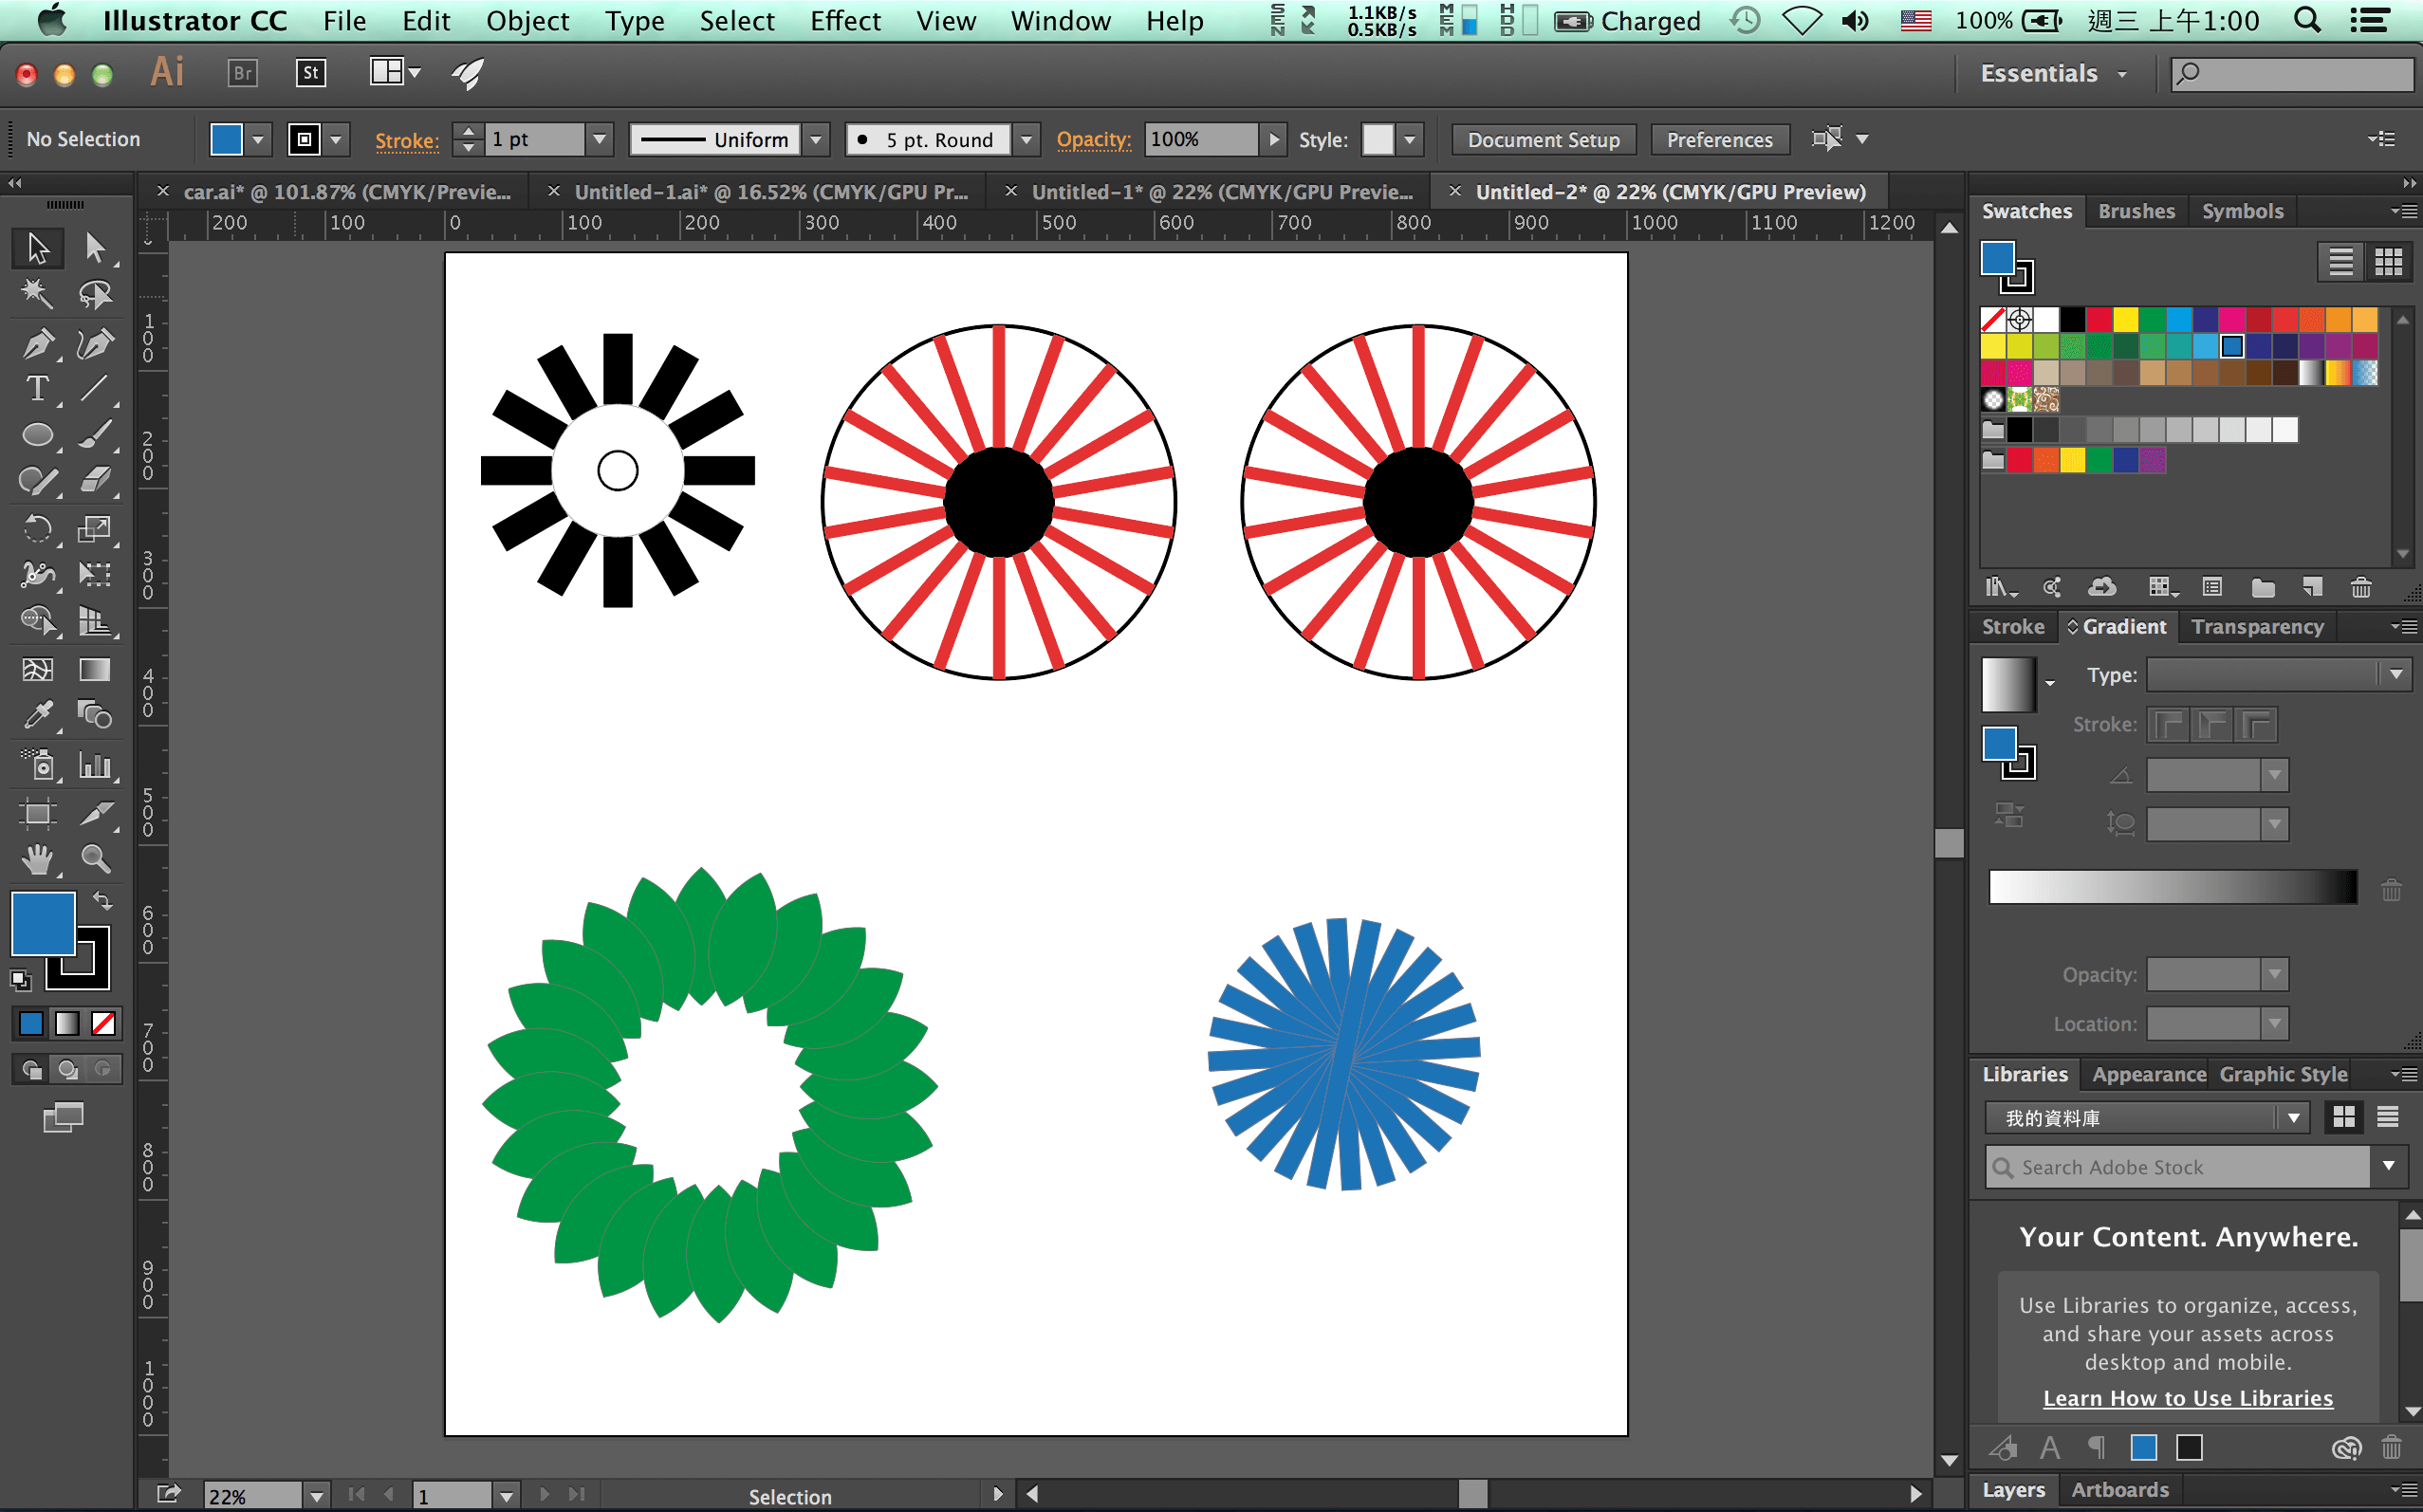The width and height of the screenshot is (2423, 1512).
Task: Open the Object menu
Action: click(x=527, y=21)
